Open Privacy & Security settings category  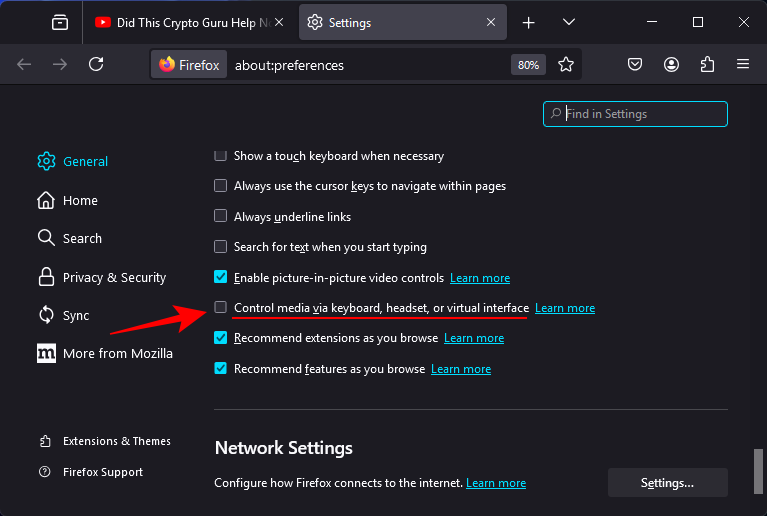click(114, 277)
